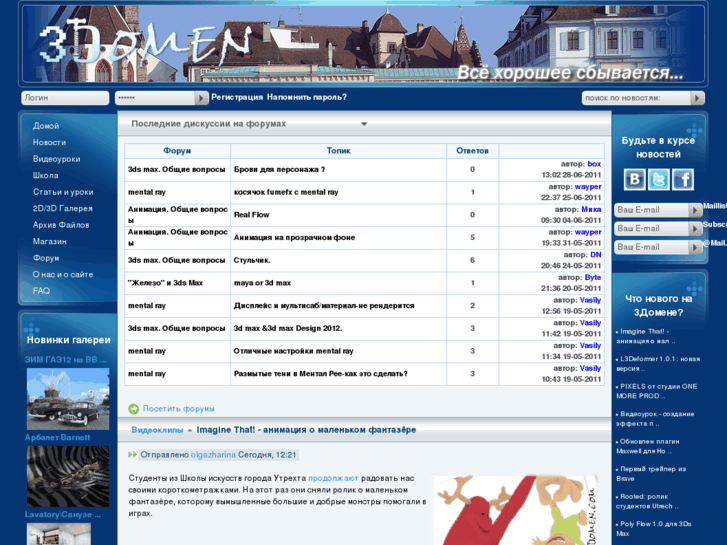
Task: Open Форум in the sidebar menu
Action: (x=46, y=258)
